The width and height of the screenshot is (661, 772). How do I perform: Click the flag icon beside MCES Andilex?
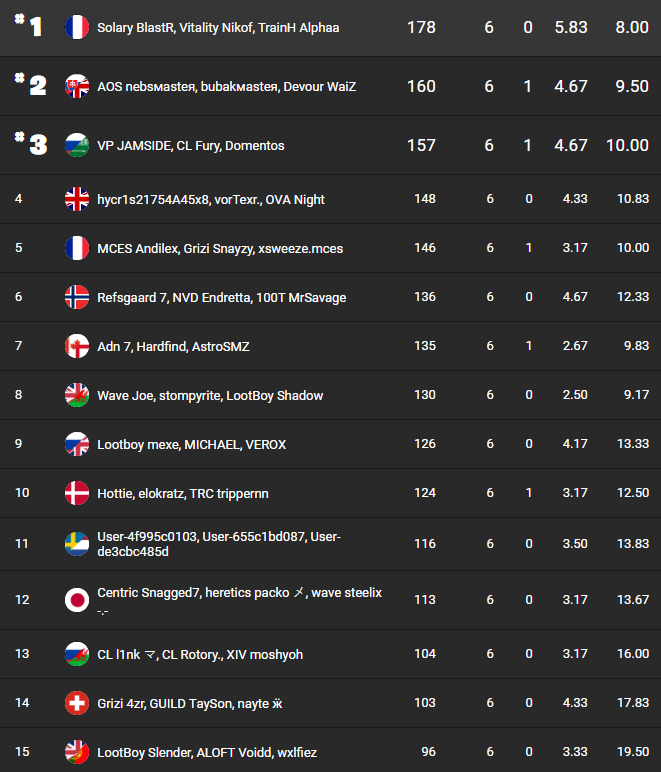pyautogui.click(x=77, y=248)
